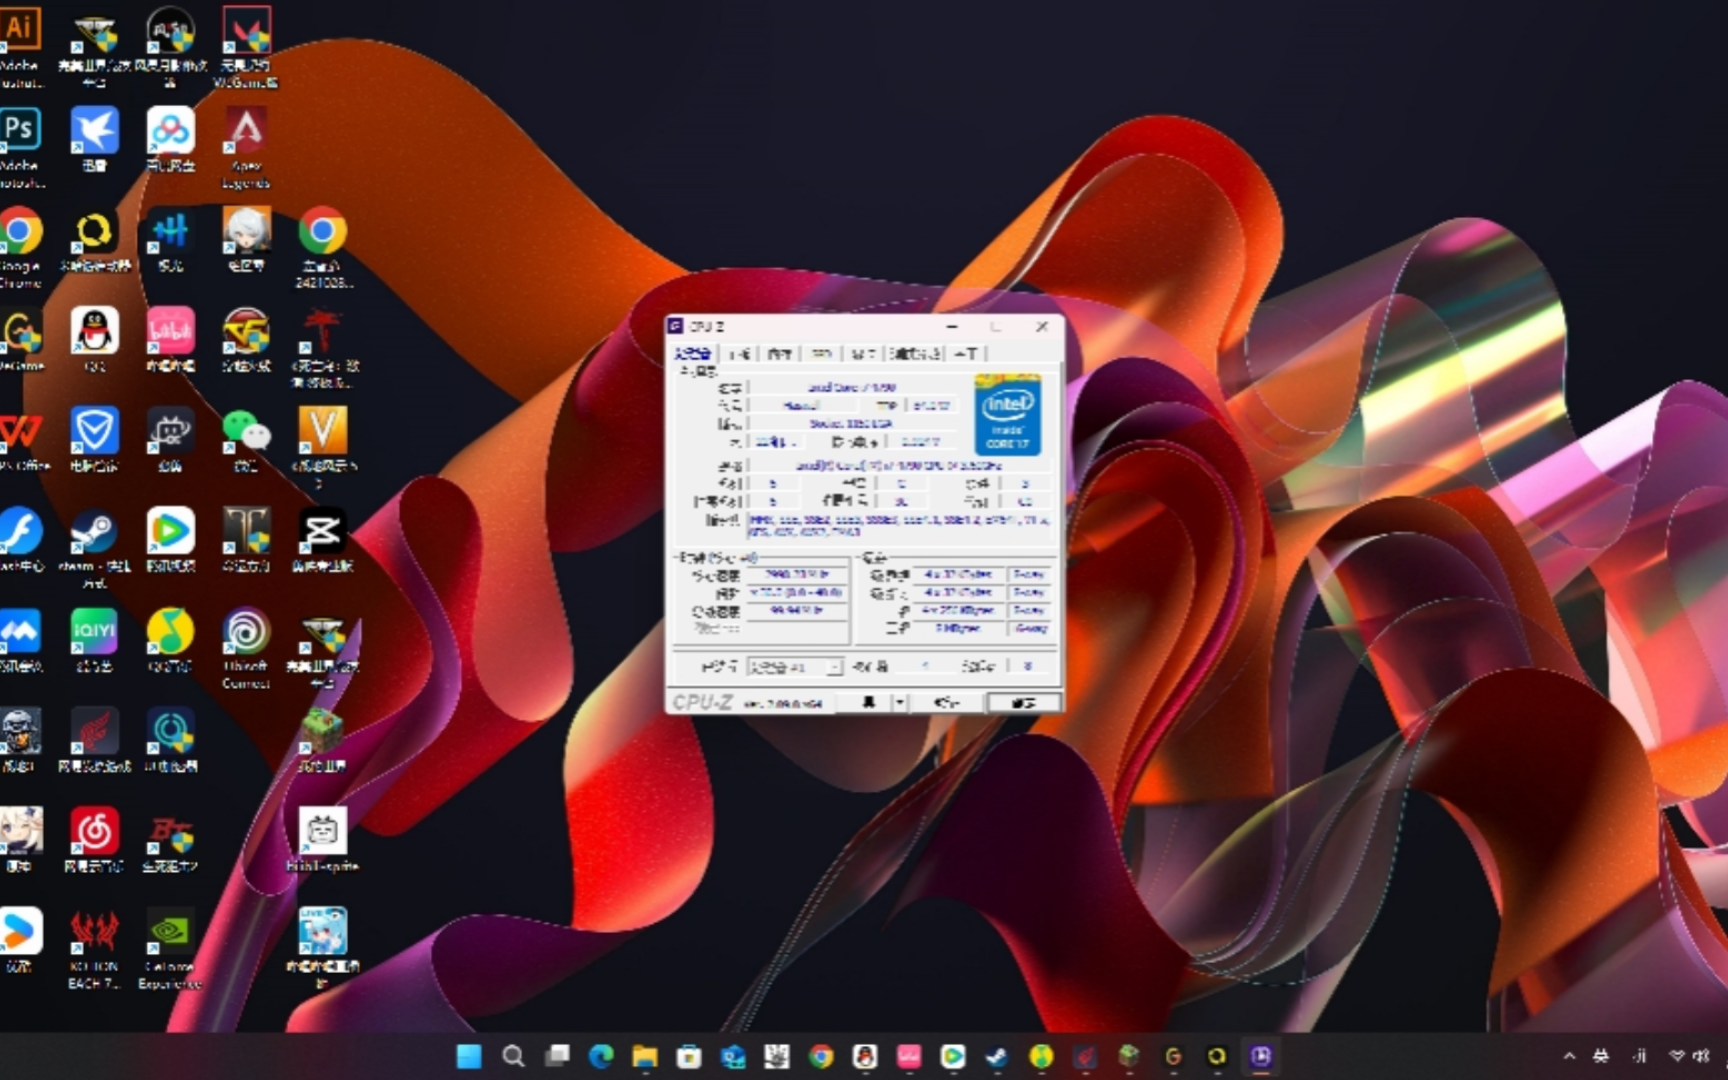Screen dimensions: 1728x1080
Task: Expand the Tools button dropdown arrow in CPU-Z
Action: click(899, 702)
